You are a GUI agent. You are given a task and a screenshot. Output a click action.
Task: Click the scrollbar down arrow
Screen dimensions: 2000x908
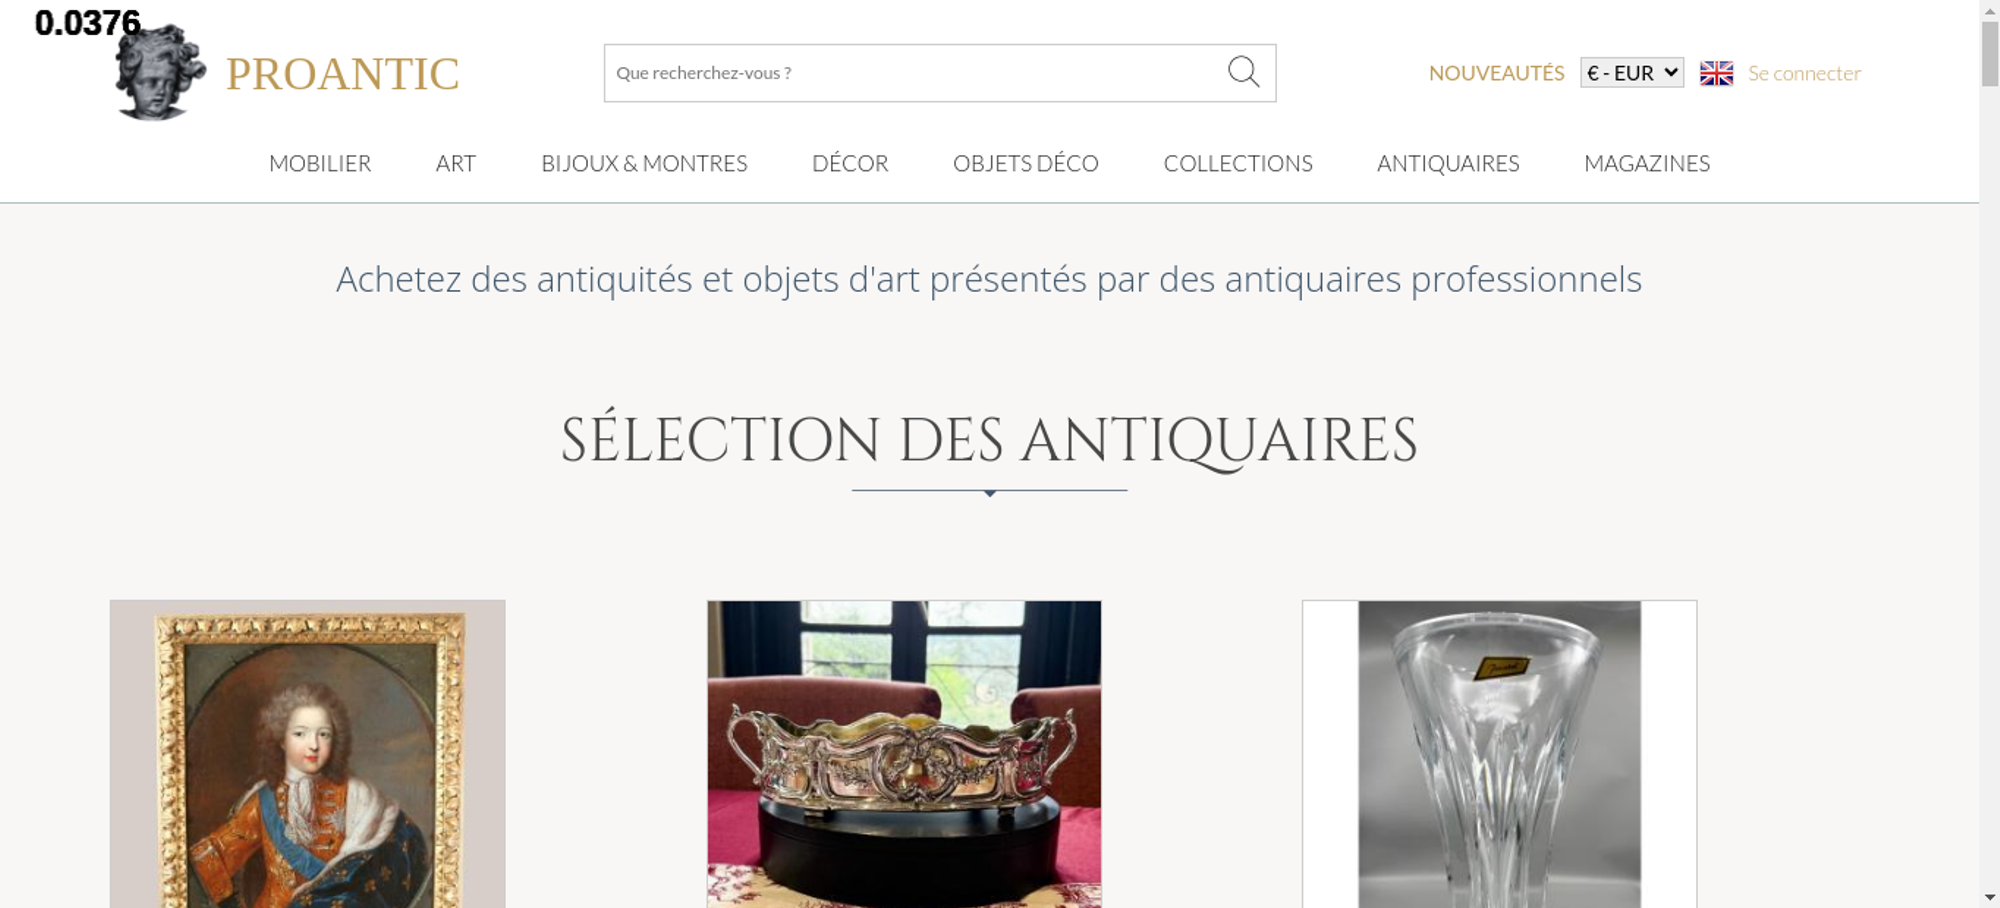point(1990,897)
